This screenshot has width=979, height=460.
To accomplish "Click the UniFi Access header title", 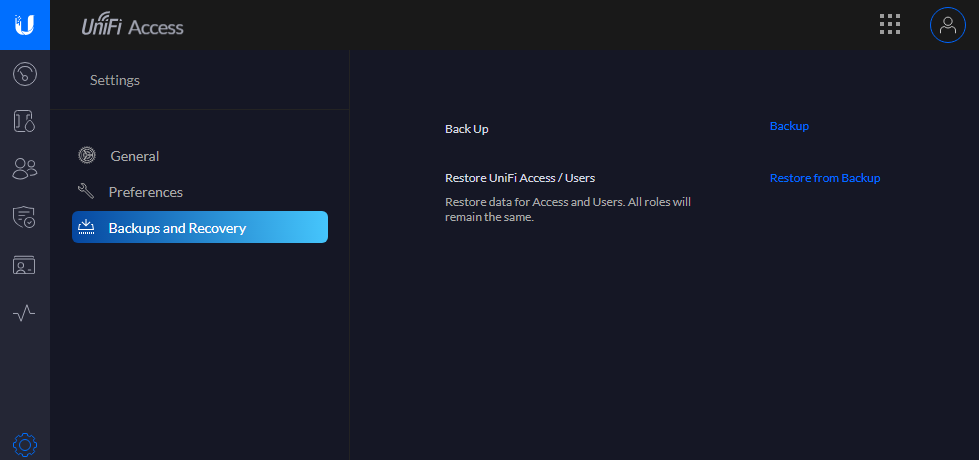I will 132,26.
